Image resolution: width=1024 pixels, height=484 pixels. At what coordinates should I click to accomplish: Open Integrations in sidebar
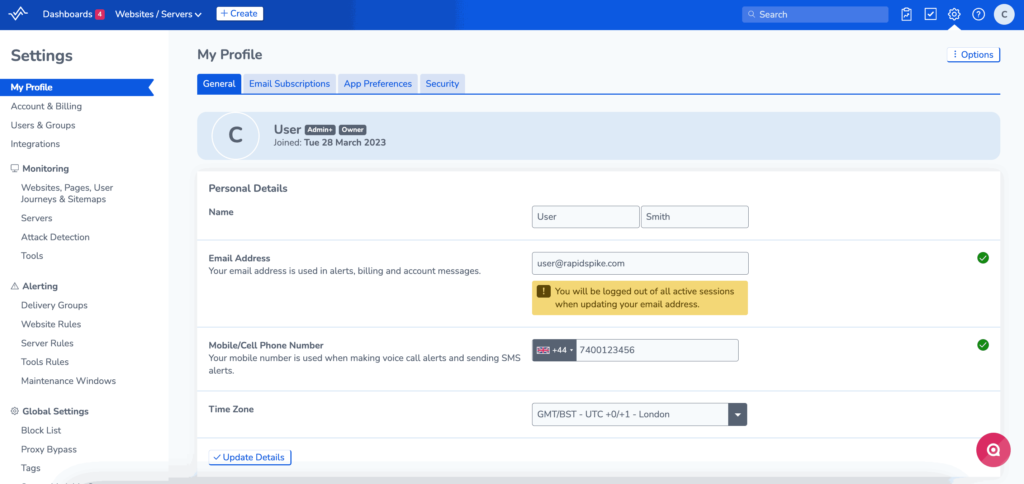pos(35,144)
